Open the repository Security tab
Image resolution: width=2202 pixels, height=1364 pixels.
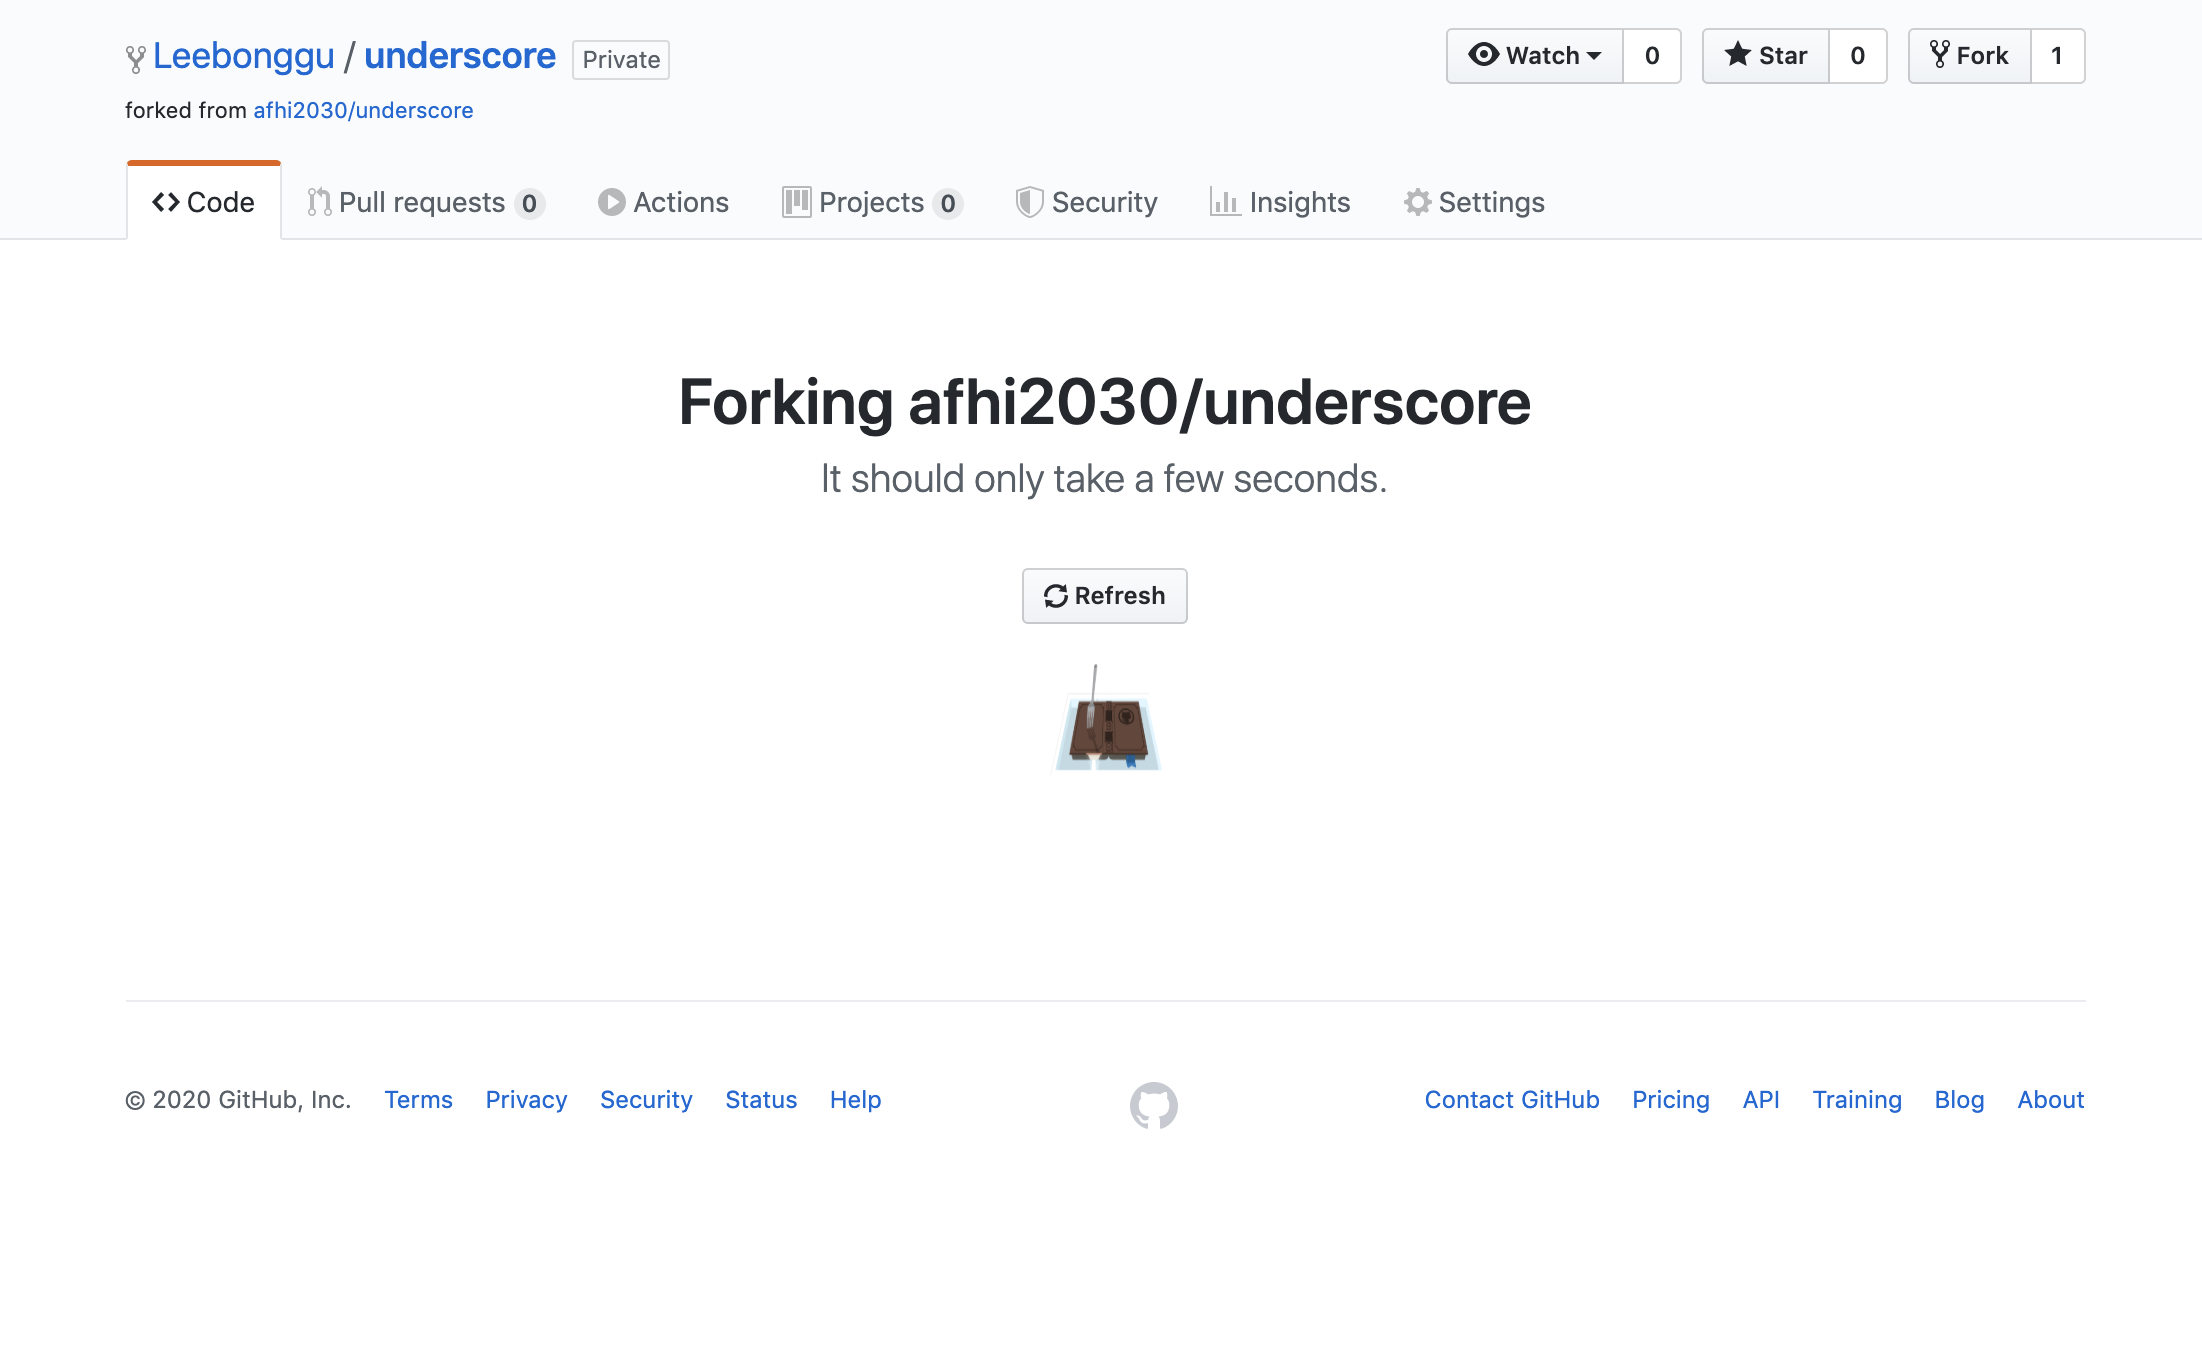tap(1086, 202)
